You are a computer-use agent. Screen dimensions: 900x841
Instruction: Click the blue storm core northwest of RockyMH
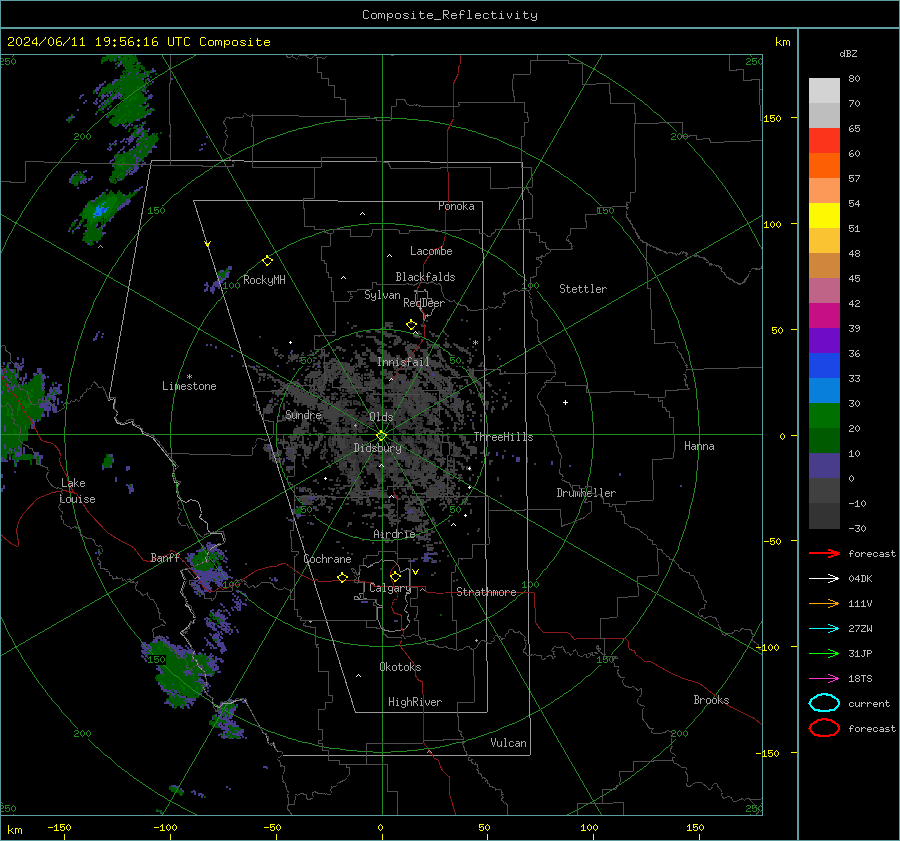point(100,211)
